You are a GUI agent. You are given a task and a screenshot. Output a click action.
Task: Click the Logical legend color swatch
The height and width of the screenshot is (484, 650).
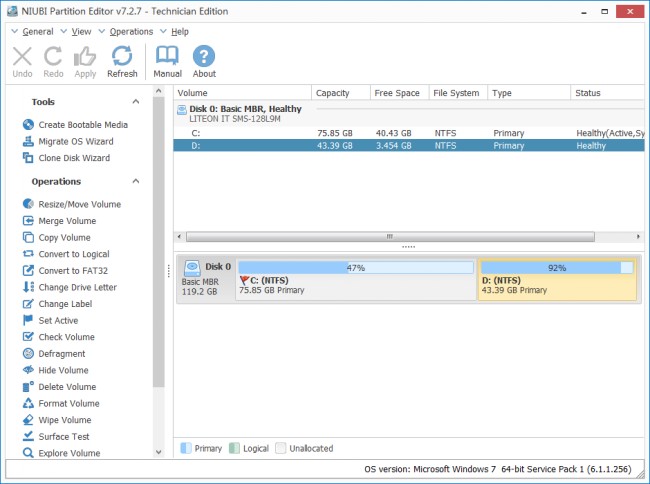[x=234, y=448]
